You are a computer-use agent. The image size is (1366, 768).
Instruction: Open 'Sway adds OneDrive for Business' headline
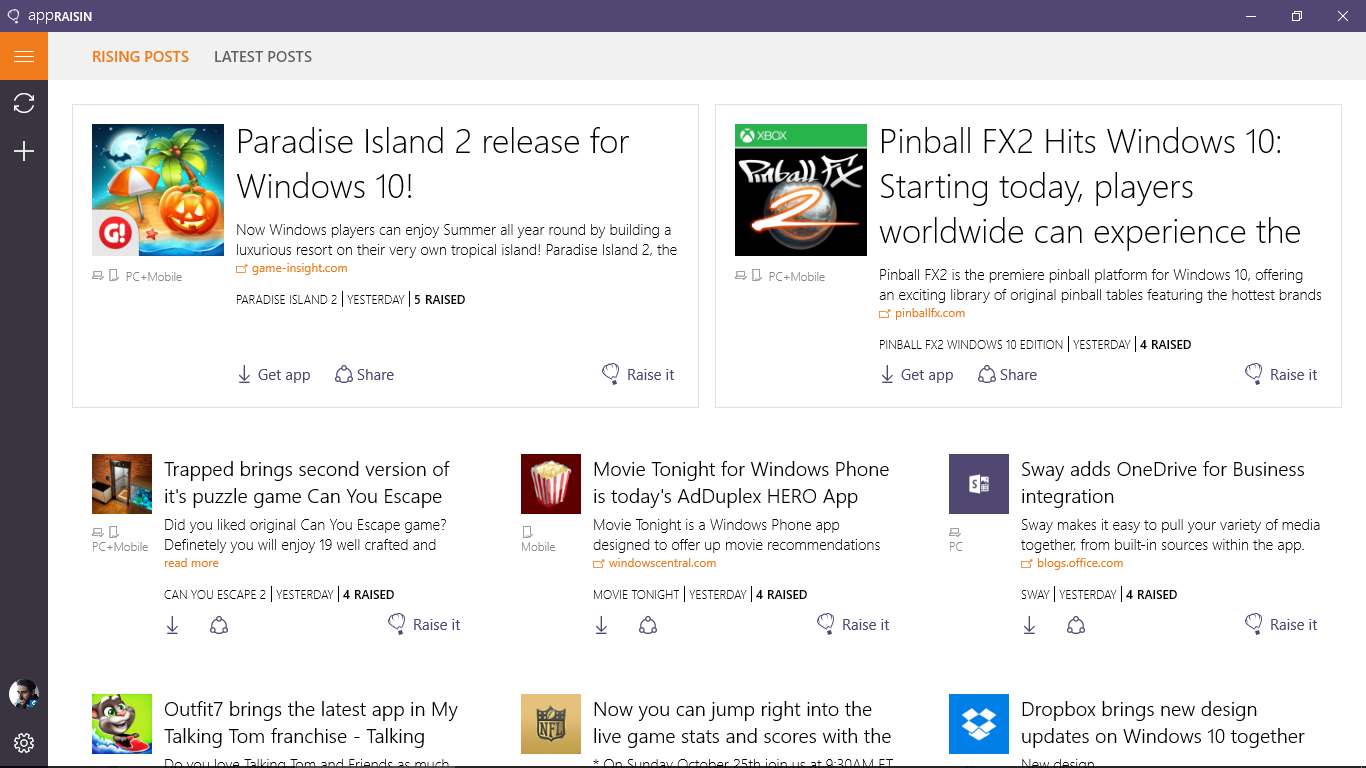1163,483
